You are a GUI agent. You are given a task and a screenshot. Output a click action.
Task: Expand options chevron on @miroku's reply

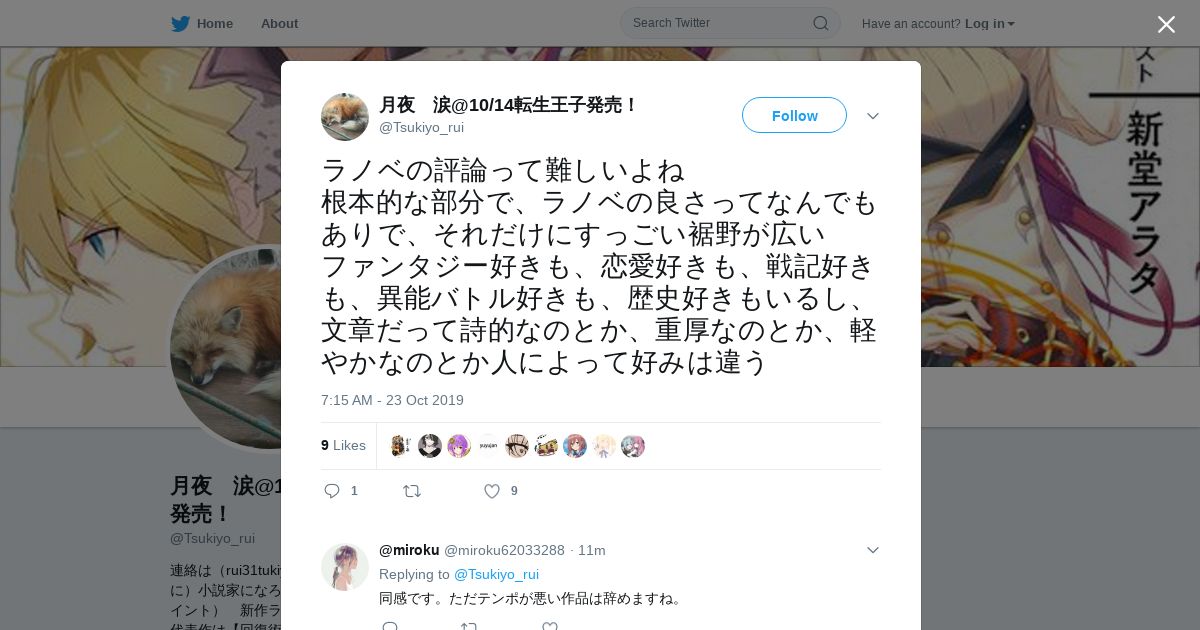pos(873,550)
